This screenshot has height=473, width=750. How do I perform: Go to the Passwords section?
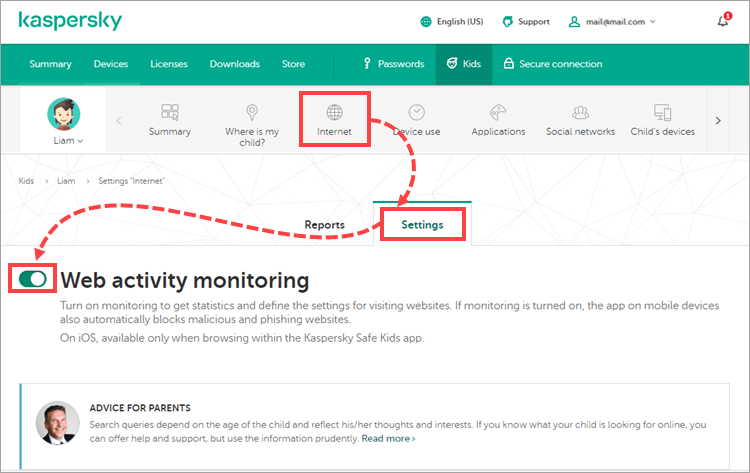pyautogui.click(x=392, y=64)
